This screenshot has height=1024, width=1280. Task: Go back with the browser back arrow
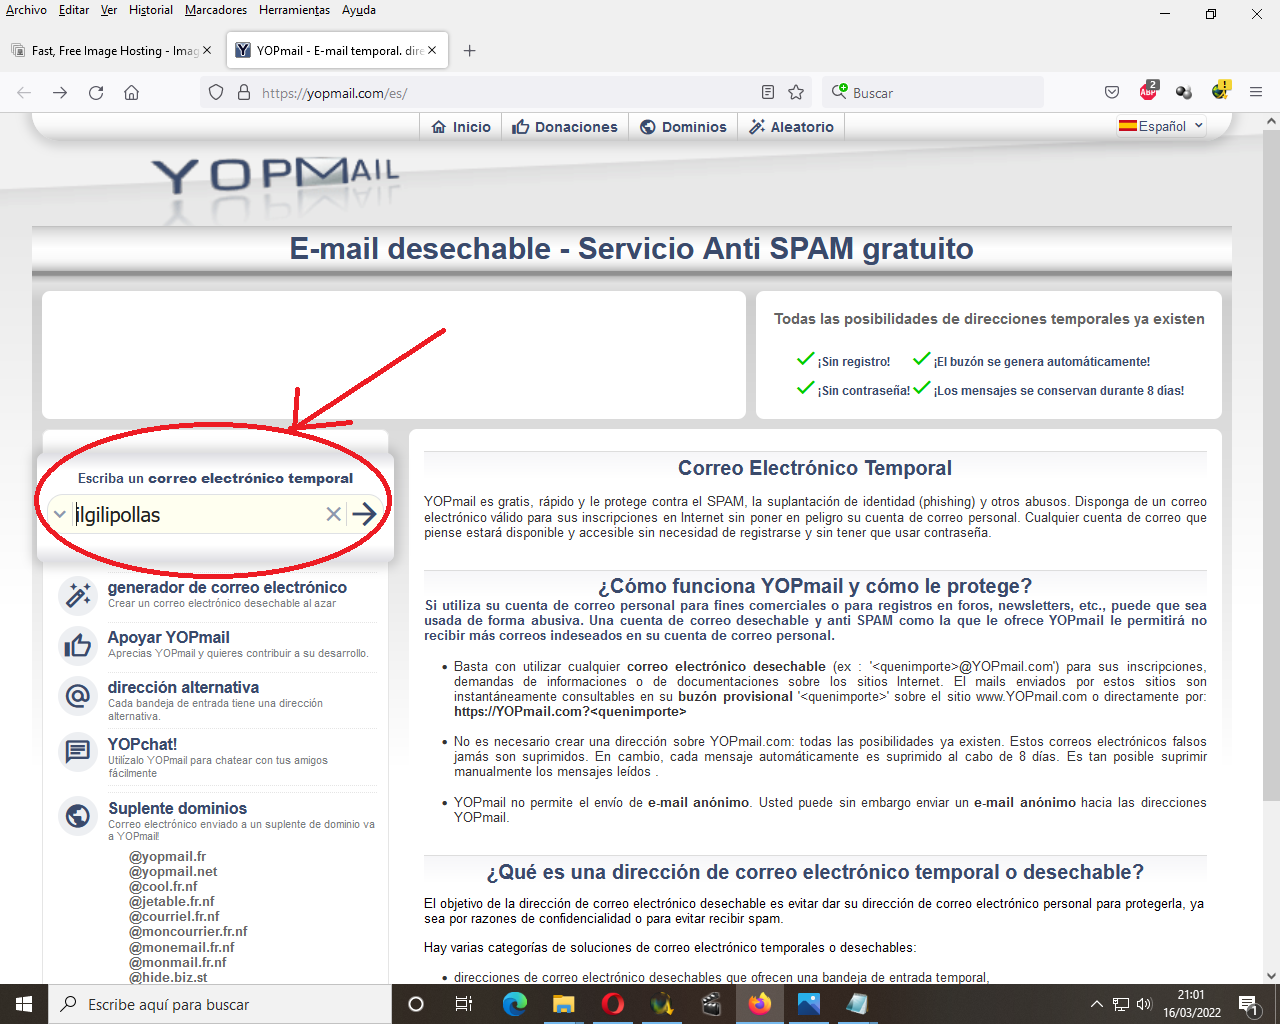[x=24, y=92]
